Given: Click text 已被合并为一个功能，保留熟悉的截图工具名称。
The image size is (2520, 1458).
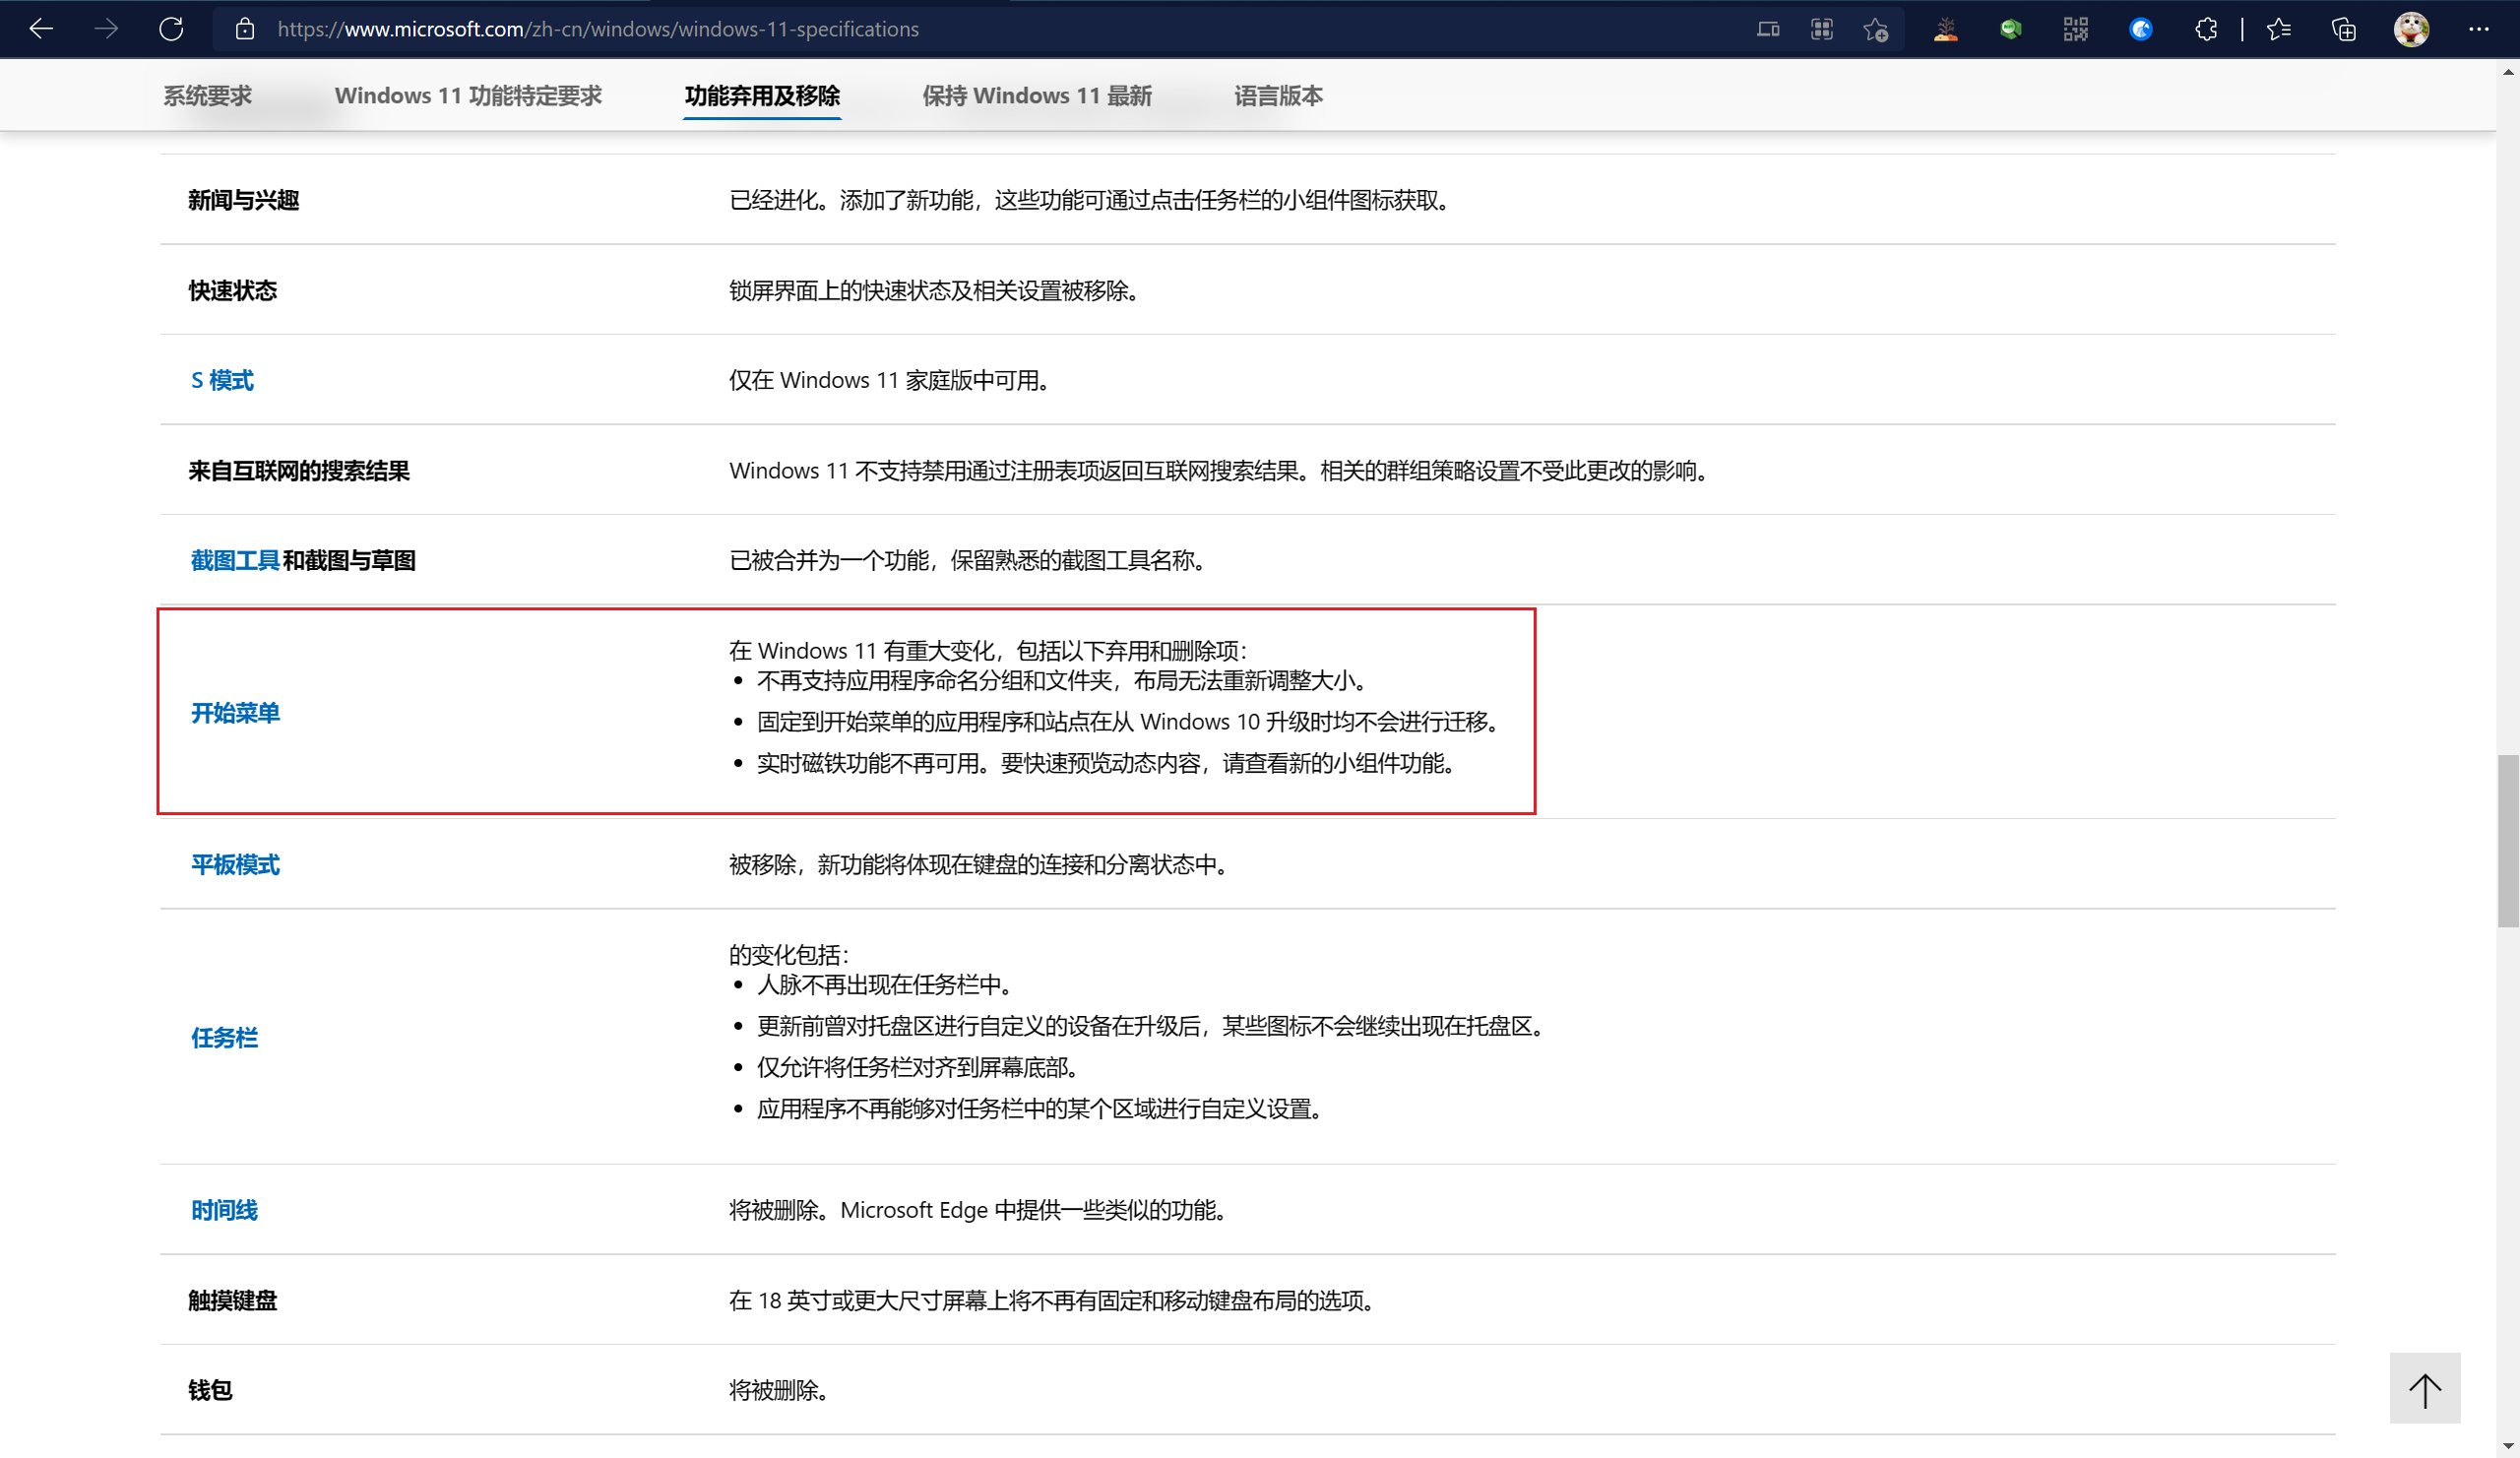Looking at the screenshot, I should coord(967,560).
